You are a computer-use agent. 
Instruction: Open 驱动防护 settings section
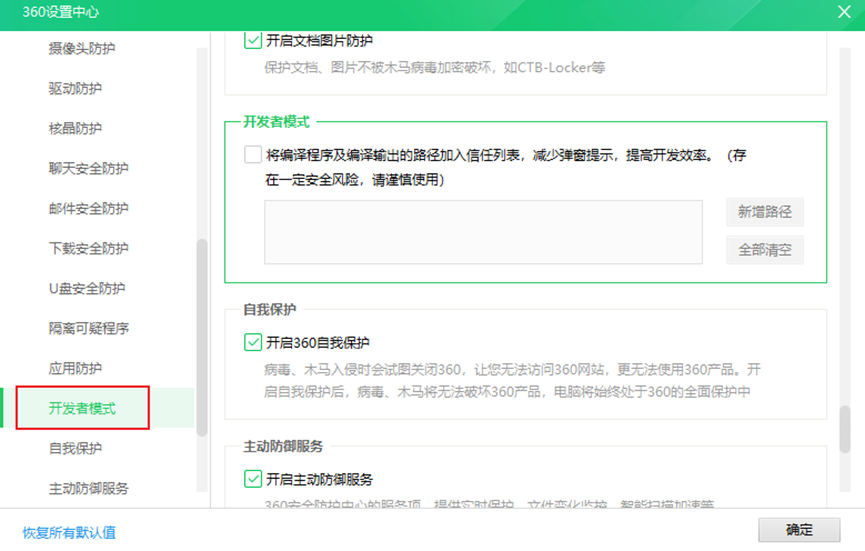(75, 88)
